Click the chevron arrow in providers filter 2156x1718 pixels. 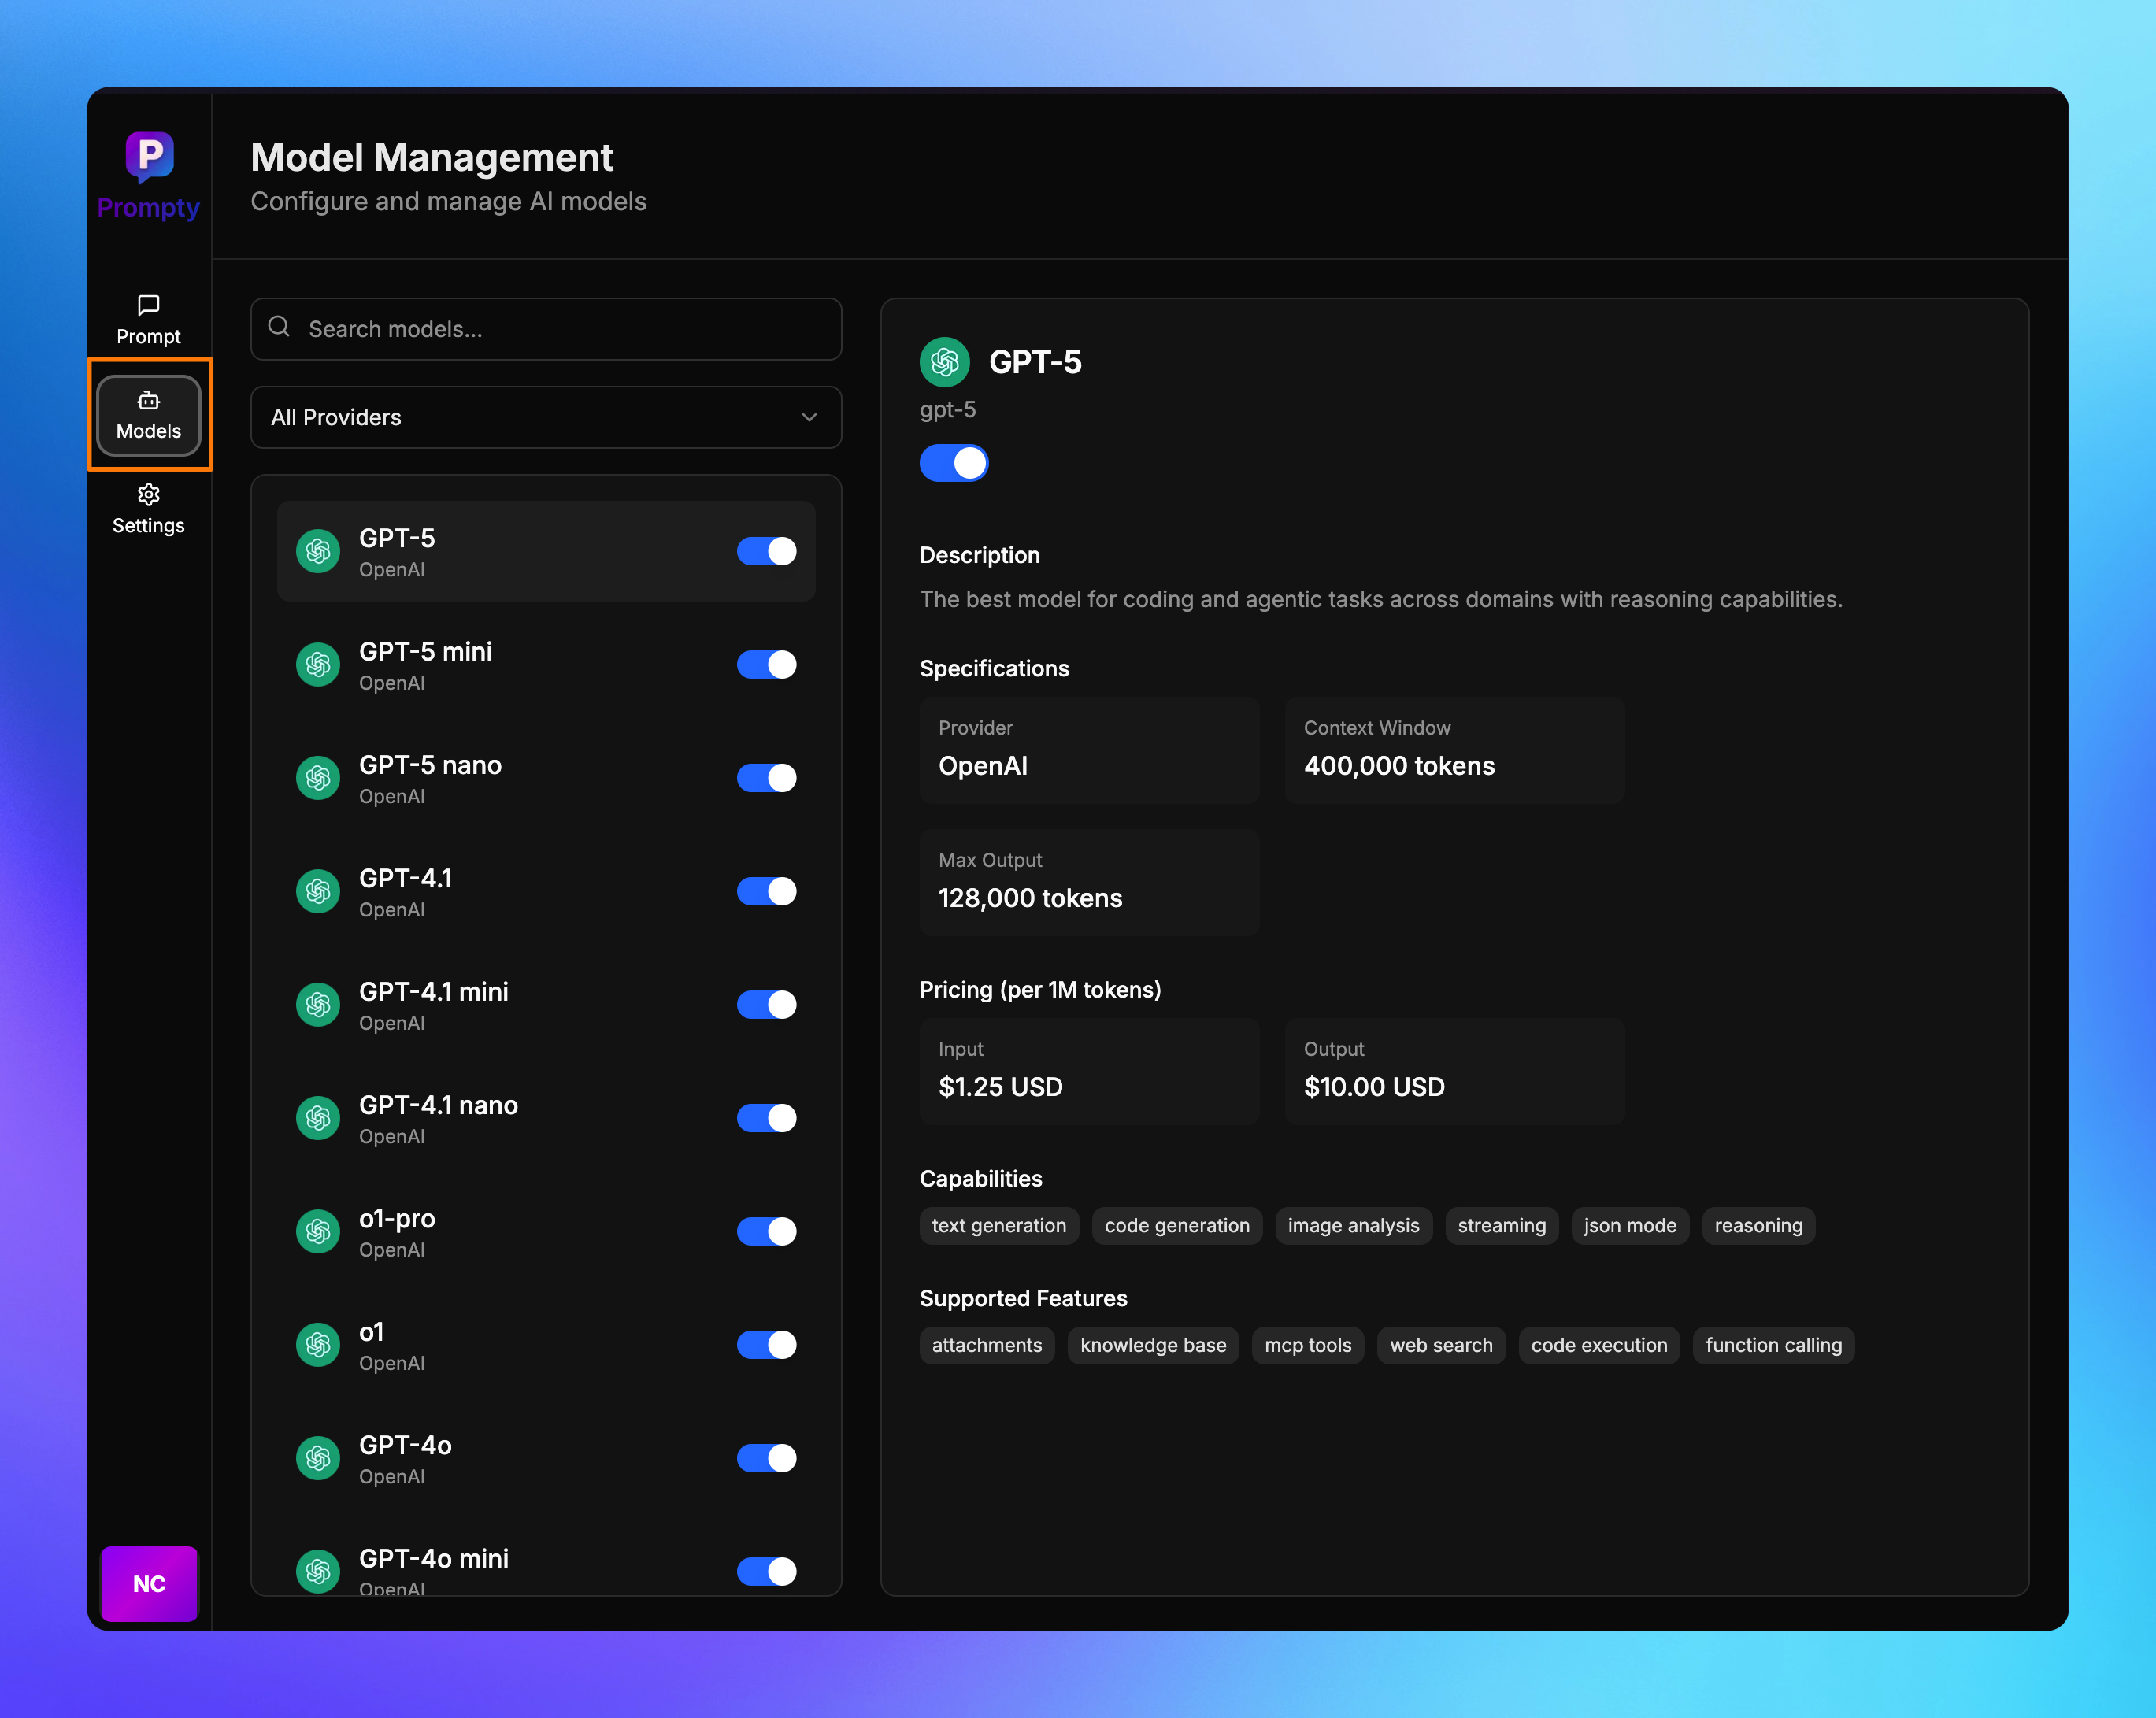tap(809, 417)
